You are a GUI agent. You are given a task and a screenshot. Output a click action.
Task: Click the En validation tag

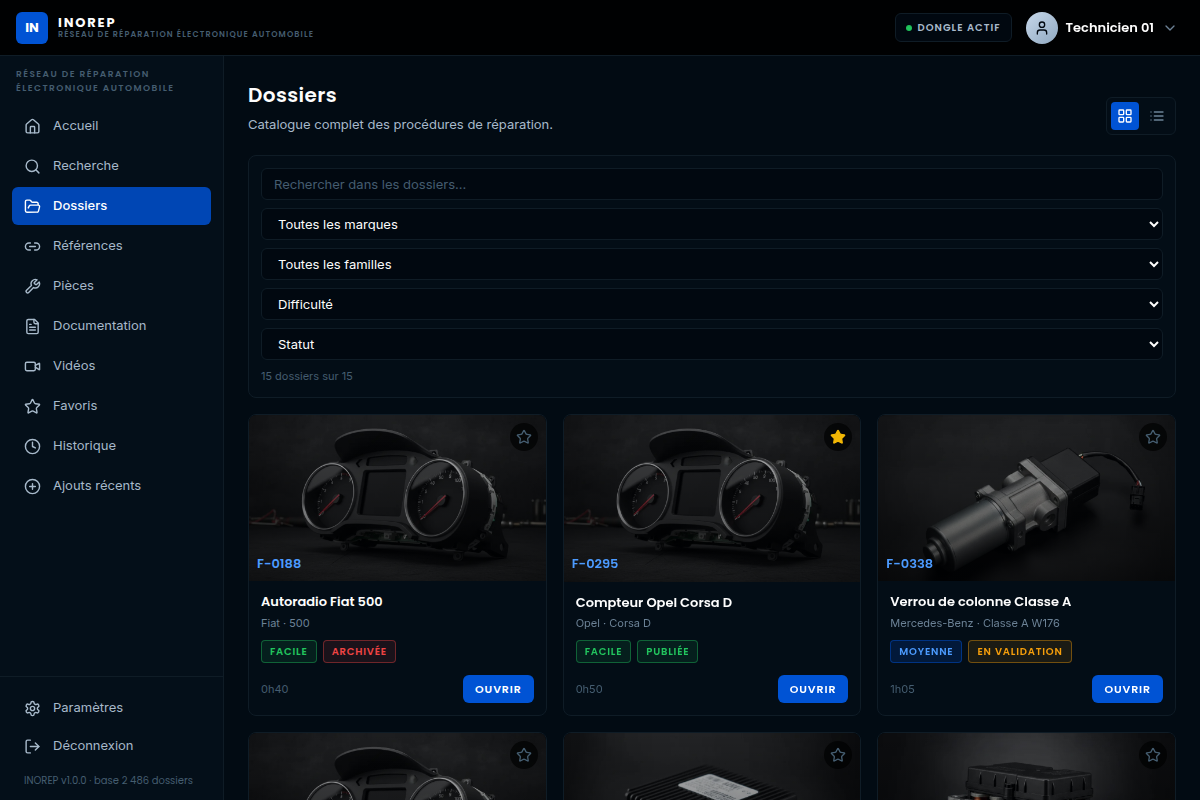point(1020,651)
